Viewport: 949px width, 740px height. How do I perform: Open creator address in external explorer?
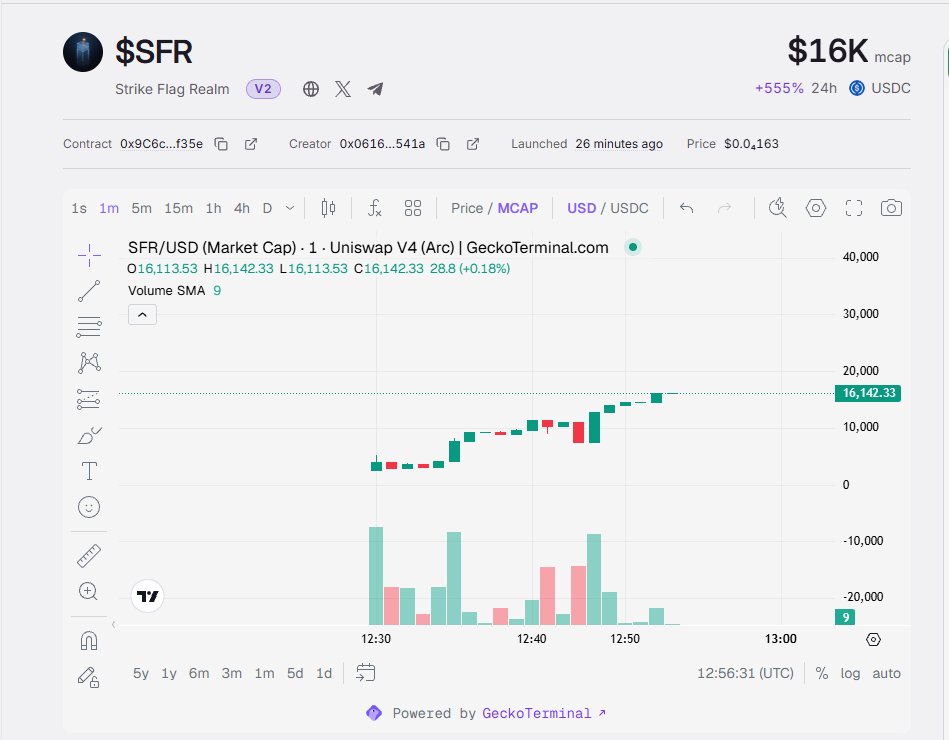coord(473,144)
